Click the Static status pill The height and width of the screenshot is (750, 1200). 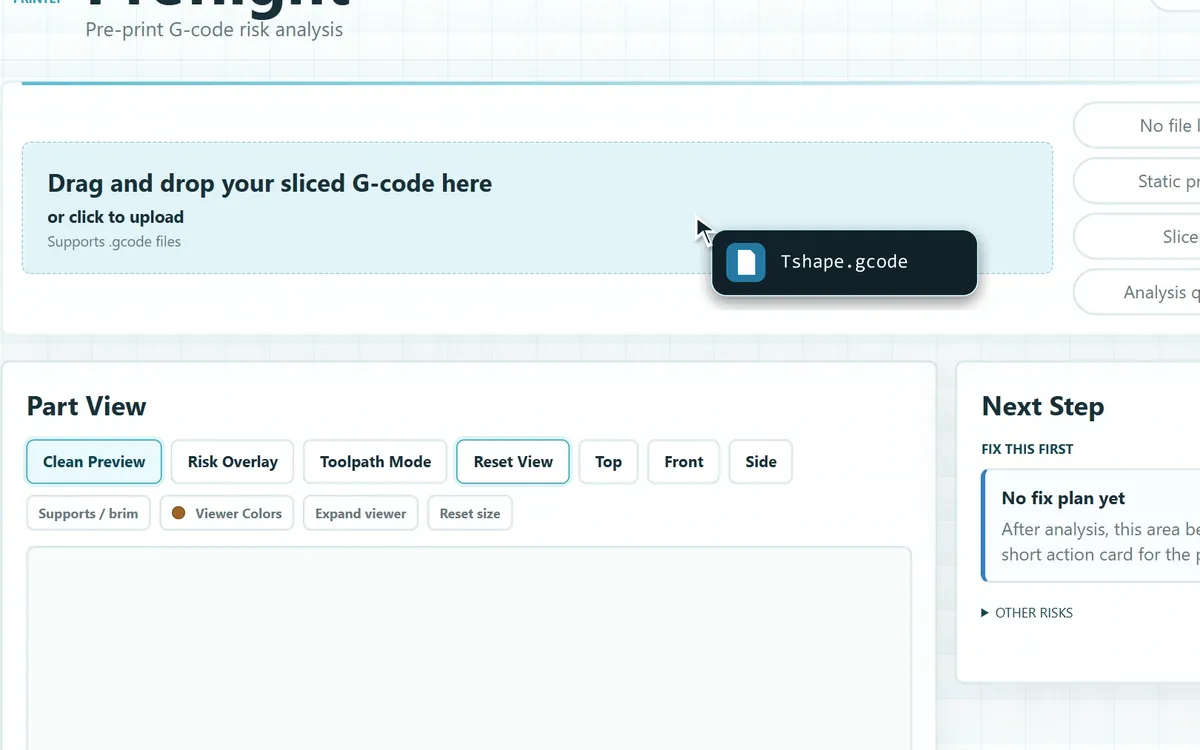click(1137, 182)
